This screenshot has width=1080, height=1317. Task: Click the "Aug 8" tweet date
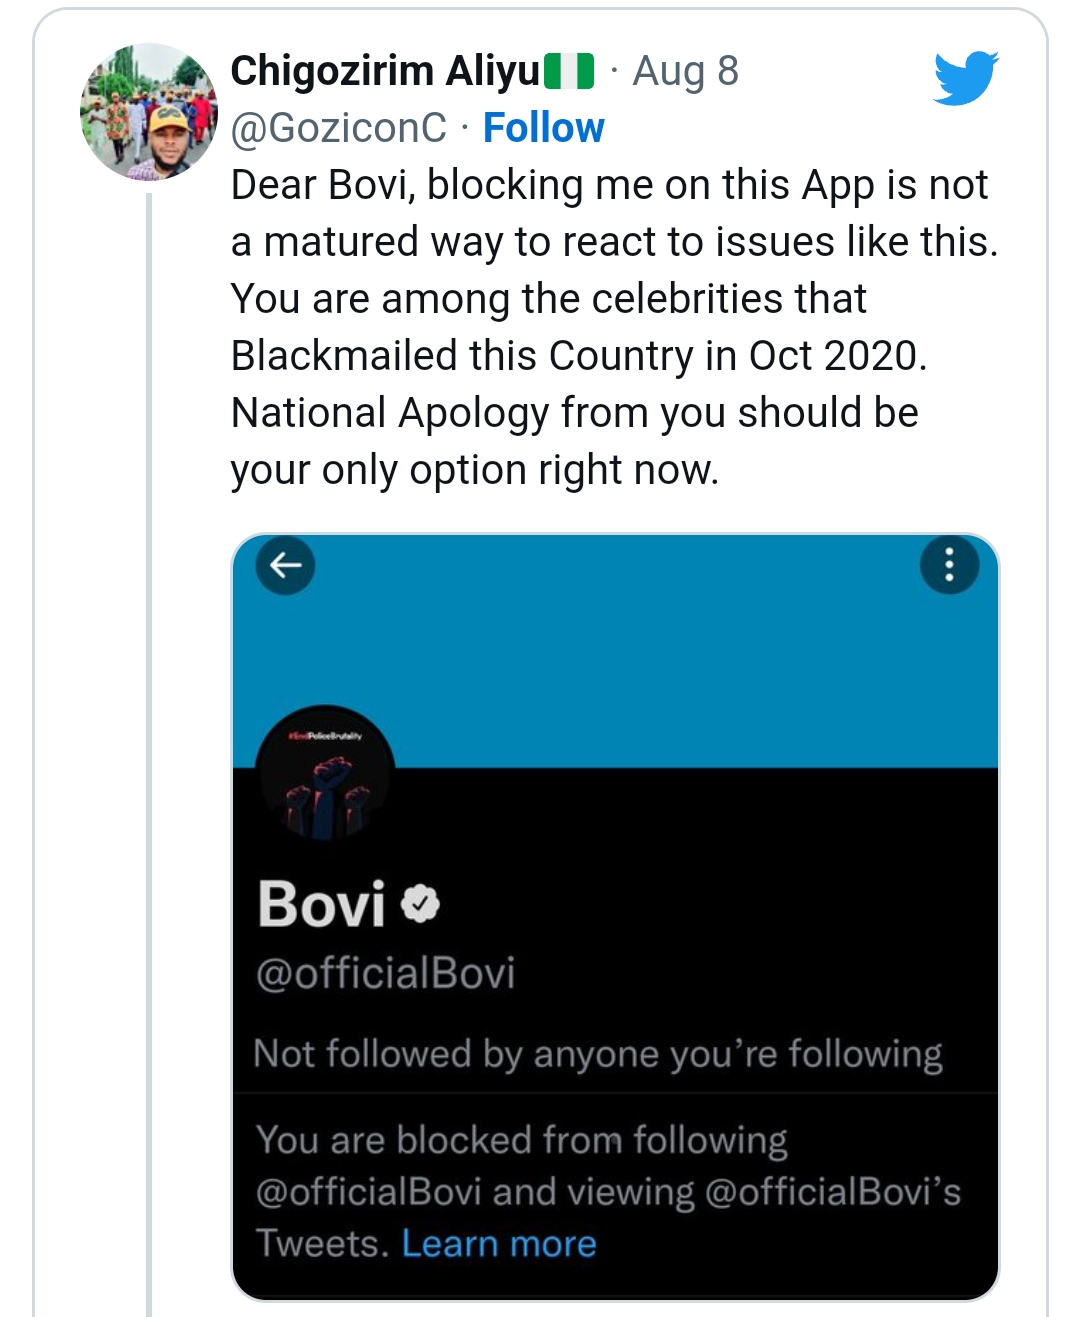coord(685,71)
